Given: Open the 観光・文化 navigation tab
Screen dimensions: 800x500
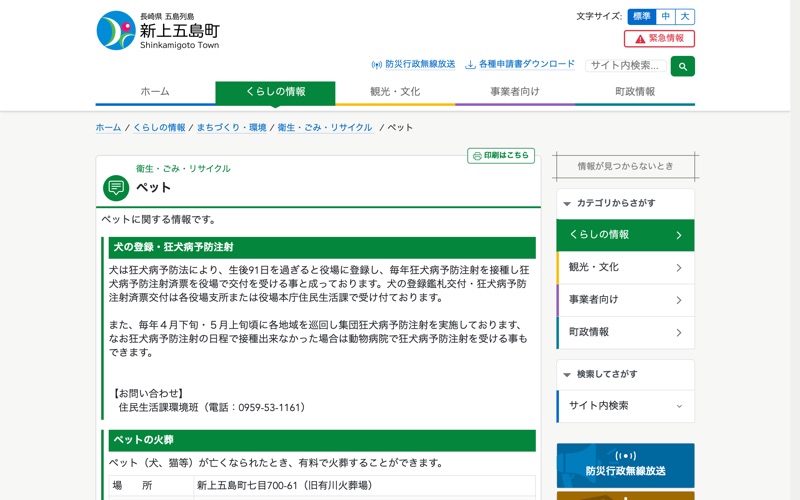Looking at the screenshot, I should (x=395, y=92).
